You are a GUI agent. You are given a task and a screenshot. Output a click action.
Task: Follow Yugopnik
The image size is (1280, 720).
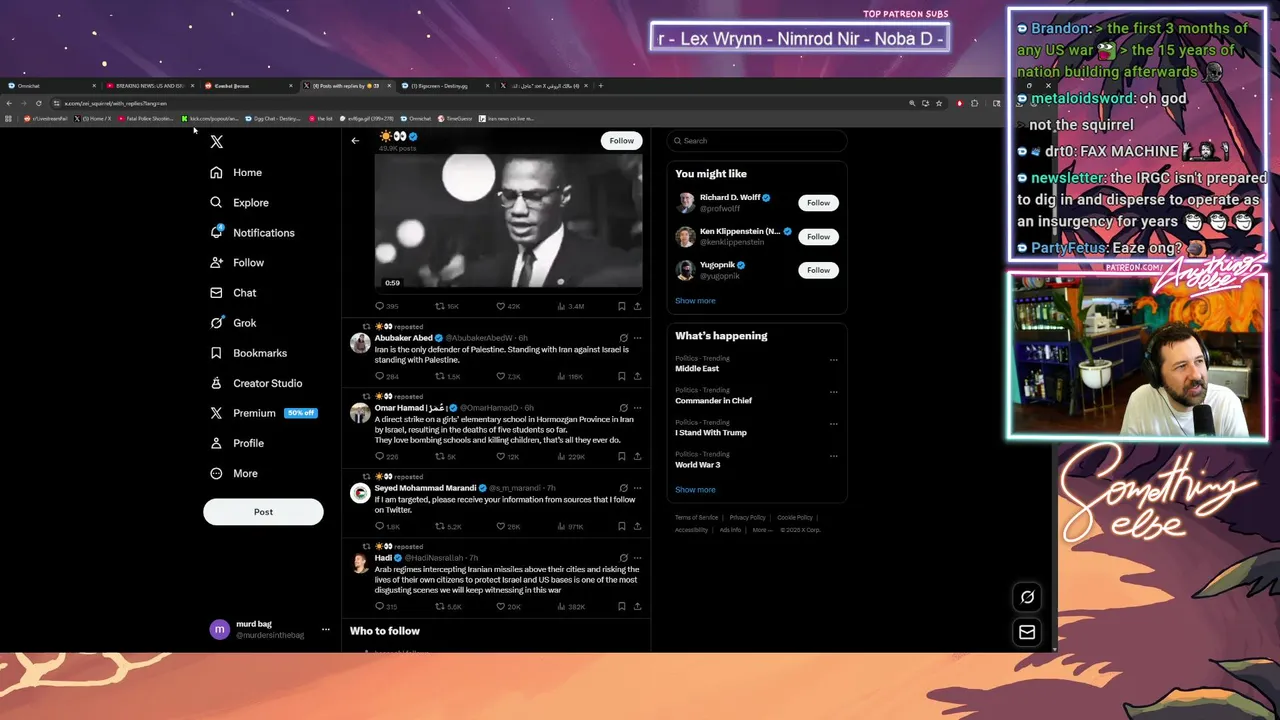click(818, 270)
